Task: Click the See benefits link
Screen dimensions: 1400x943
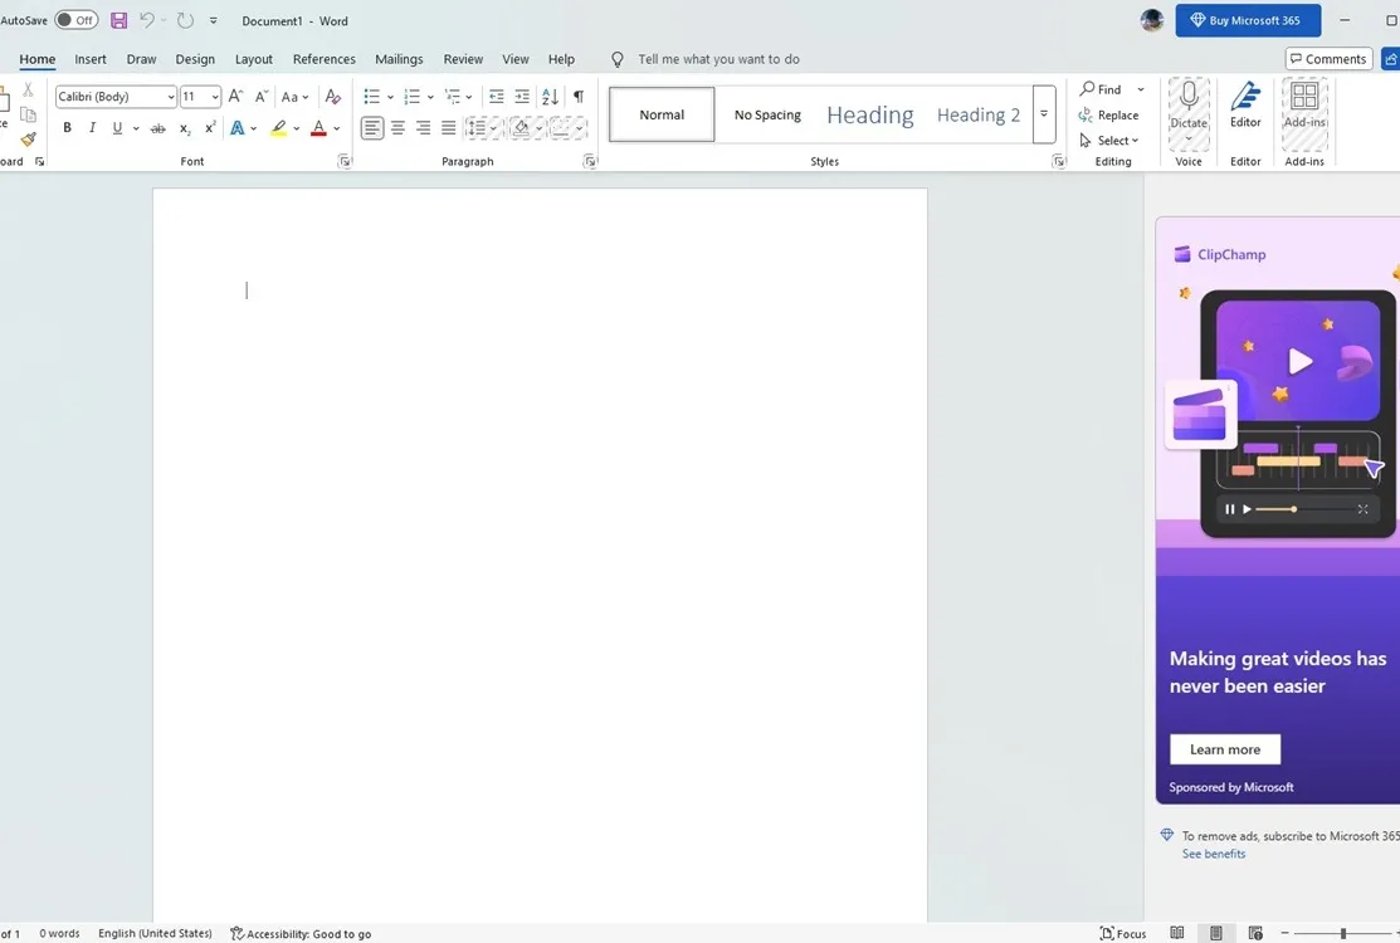Action: click(1213, 853)
